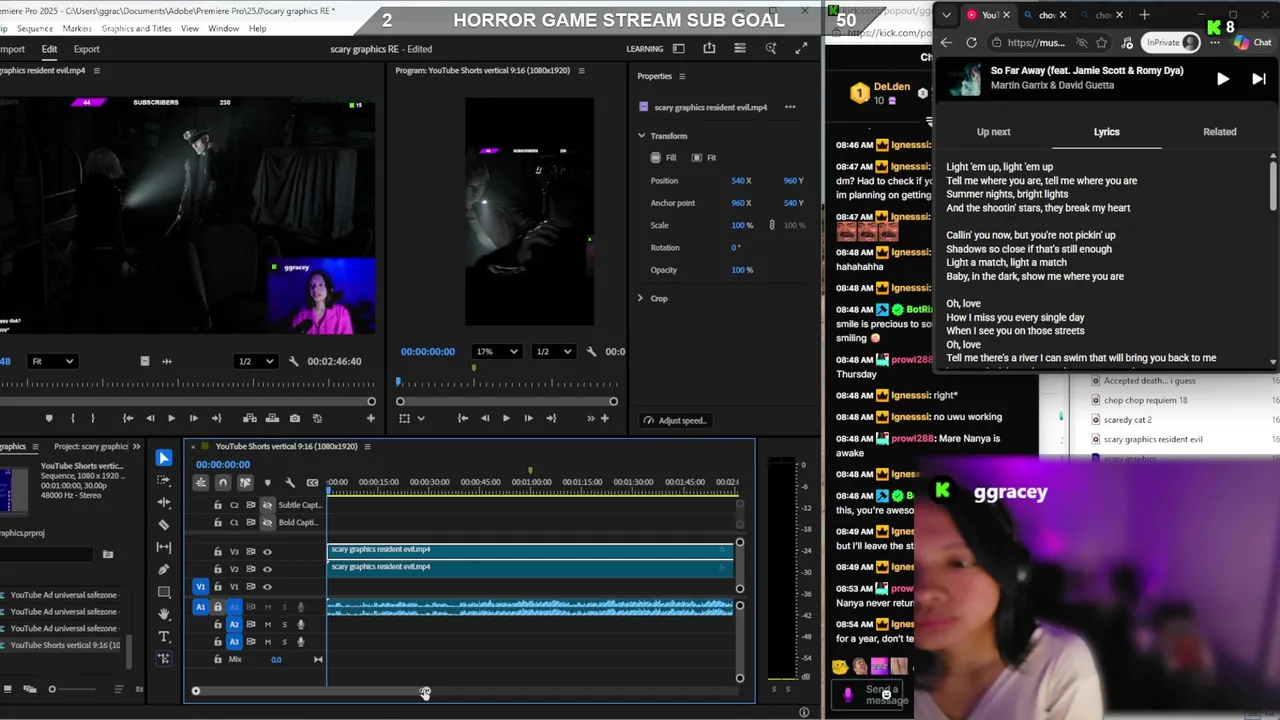Open Program monitor zoom dropdown '17%'
1280x720 pixels.
coord(497,351)
